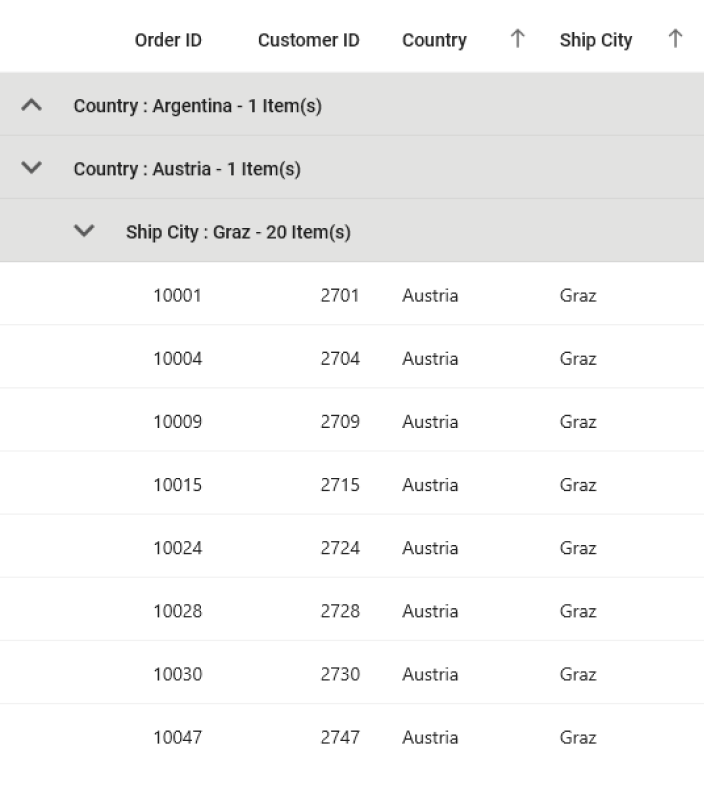704x794 pixels.
Task: Click the Ship City sort arrow icon
Action: tap(675, 39)
